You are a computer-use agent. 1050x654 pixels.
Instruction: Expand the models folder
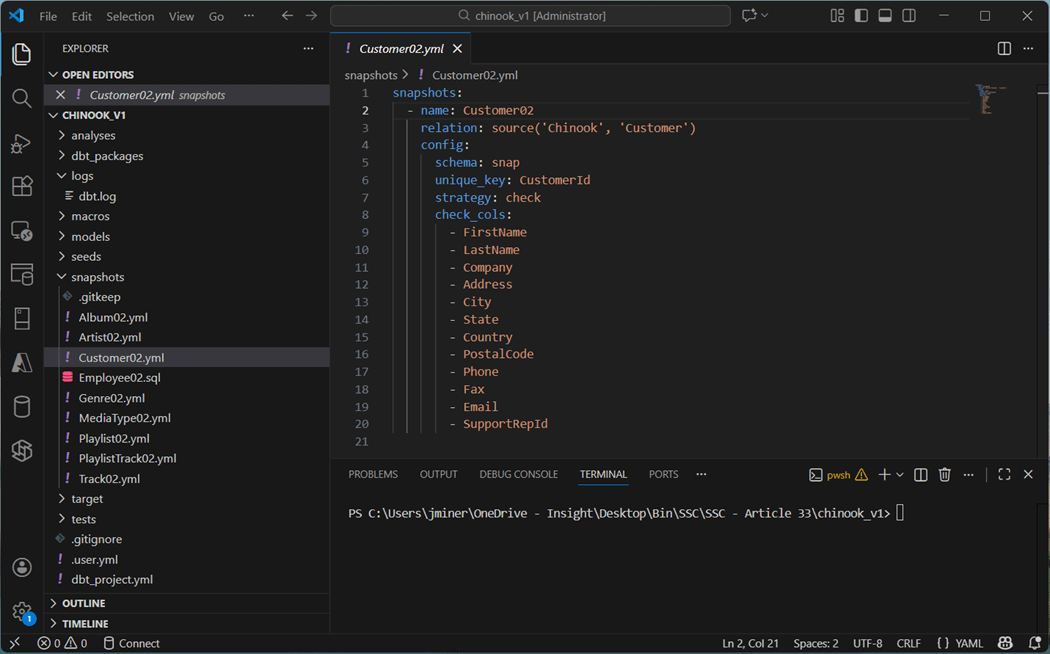pos(90,237)
